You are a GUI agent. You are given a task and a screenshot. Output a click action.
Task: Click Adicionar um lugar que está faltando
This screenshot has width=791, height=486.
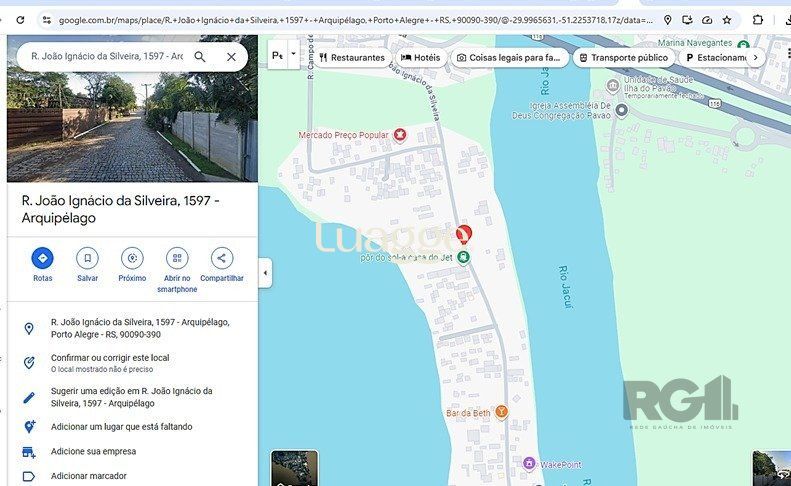tap(121, 426)
